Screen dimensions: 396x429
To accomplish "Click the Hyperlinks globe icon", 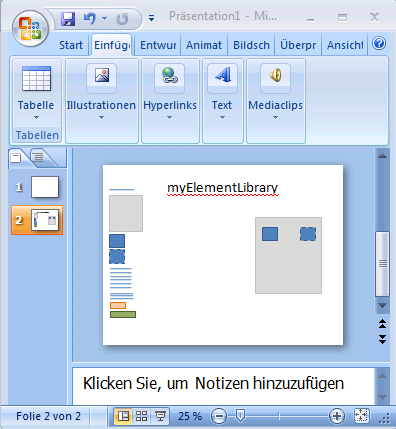I will click(169, 75).
